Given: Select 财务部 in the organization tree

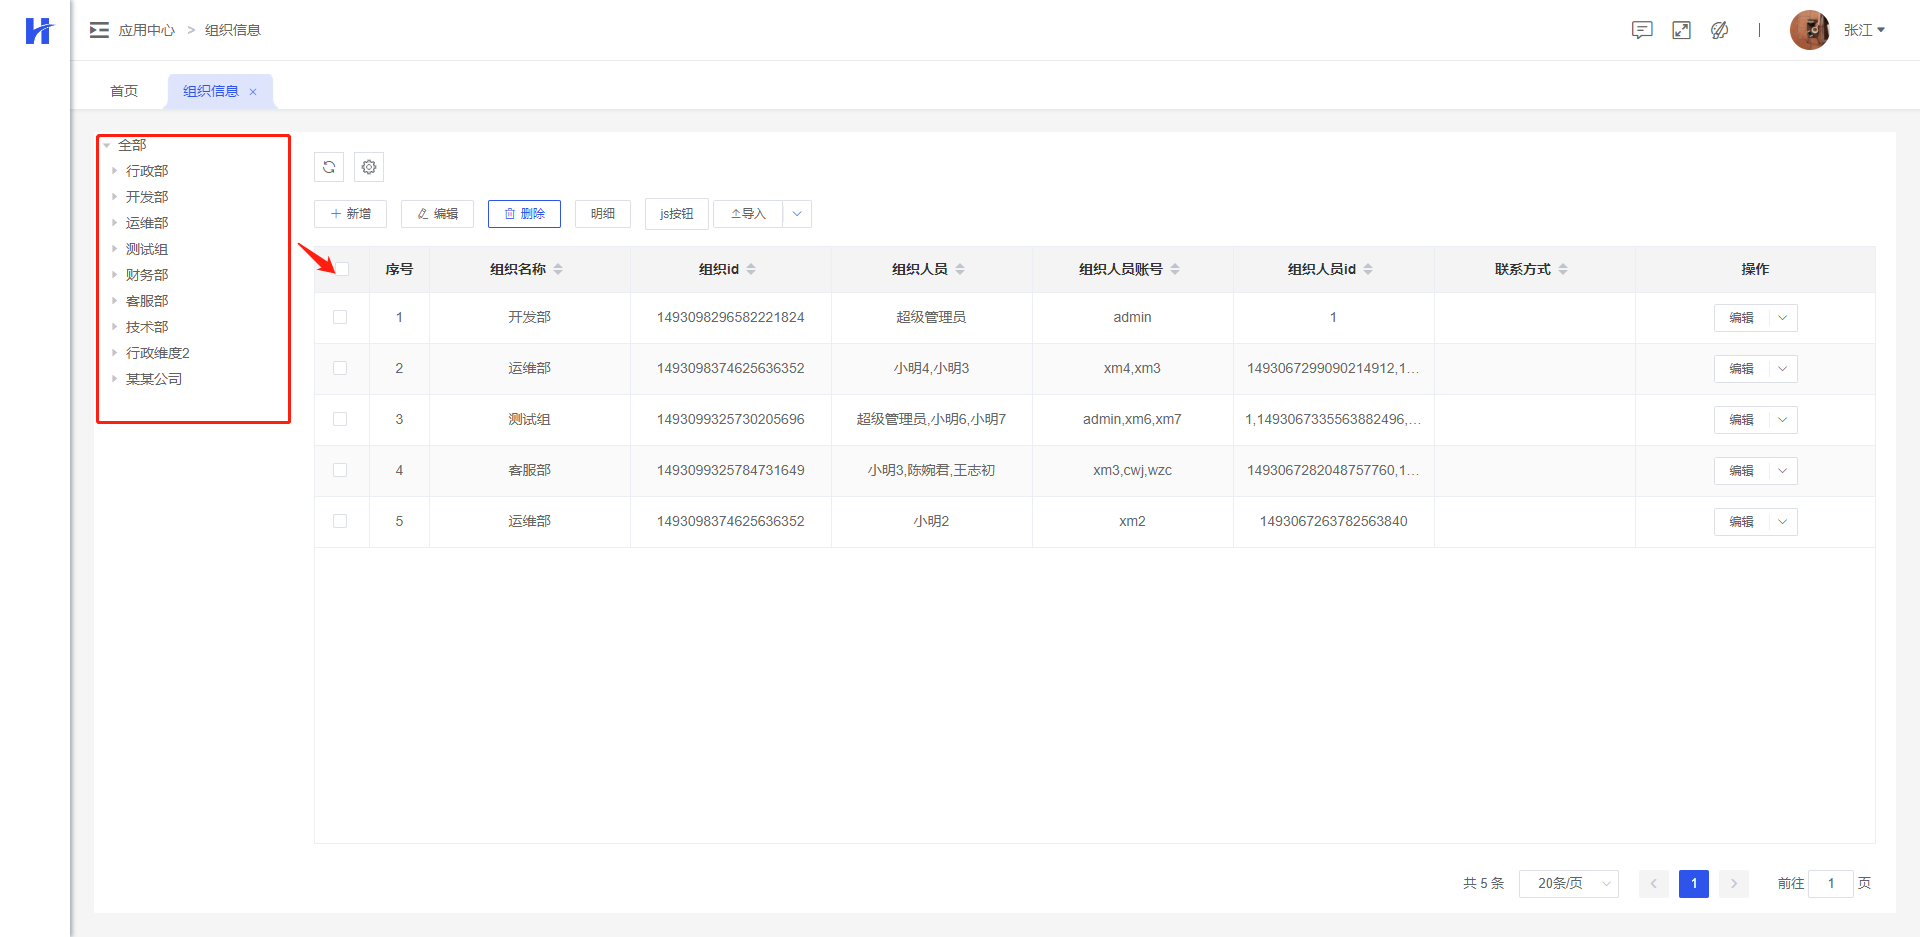Looking at the screenshot, I should (x=147, y=275).
